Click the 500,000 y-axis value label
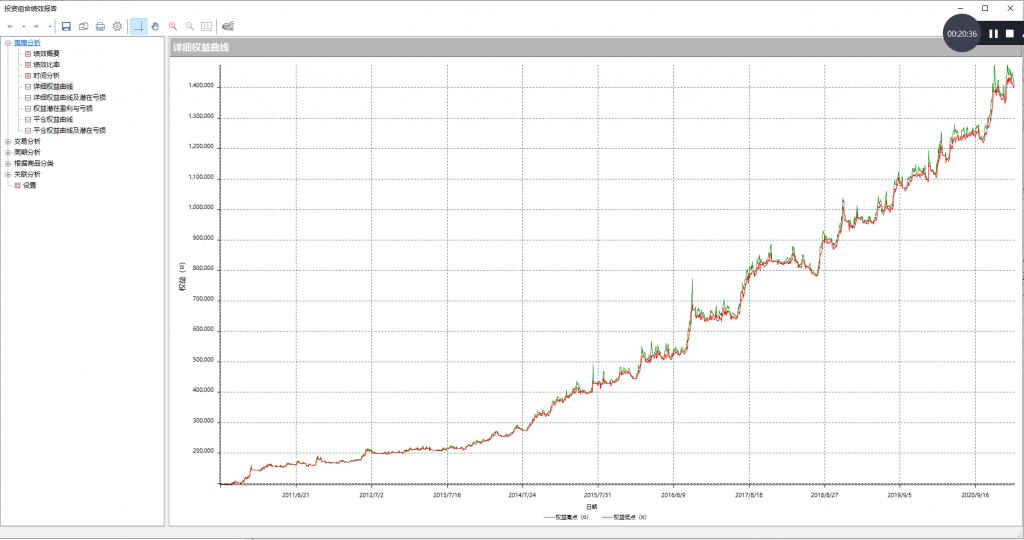The height and width of the screenshot is (540, 1024). (203, 360)
